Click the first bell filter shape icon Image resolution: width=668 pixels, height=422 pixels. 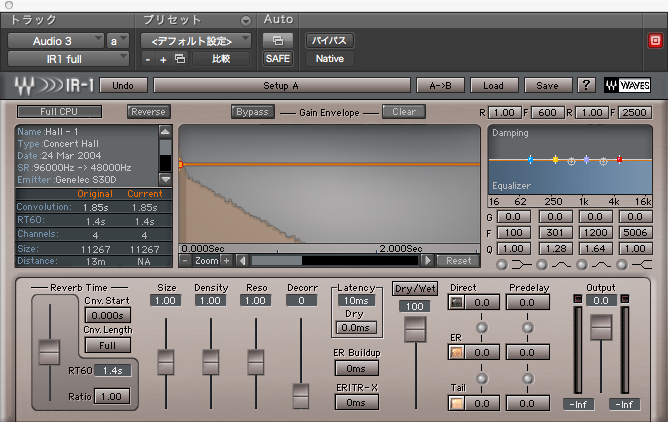coord(561,265)
